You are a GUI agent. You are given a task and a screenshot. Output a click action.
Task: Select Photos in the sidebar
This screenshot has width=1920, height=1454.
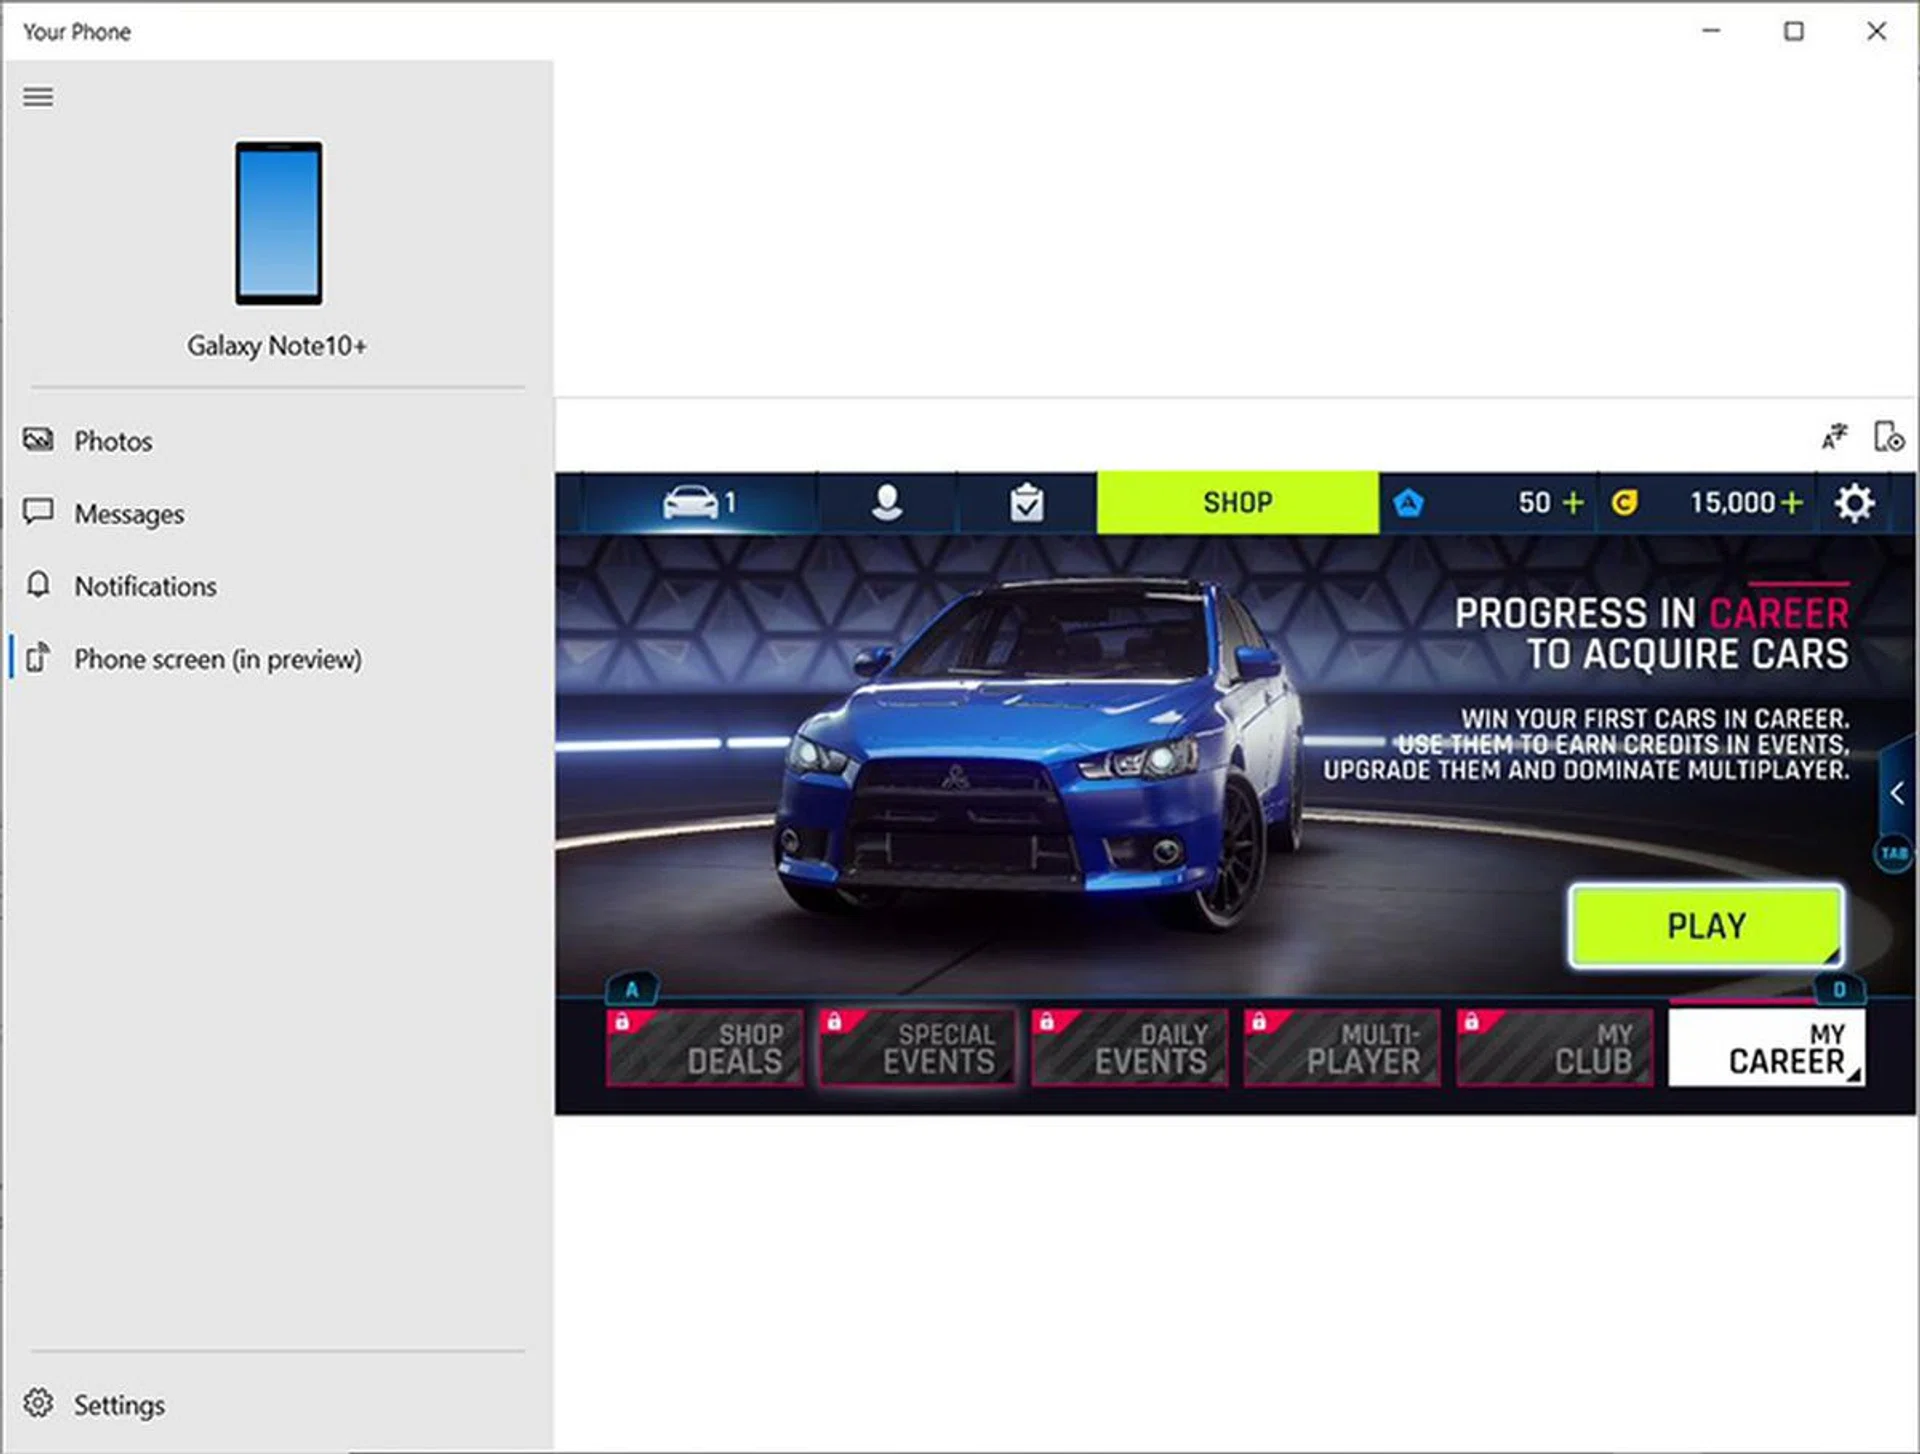[112, 440]
